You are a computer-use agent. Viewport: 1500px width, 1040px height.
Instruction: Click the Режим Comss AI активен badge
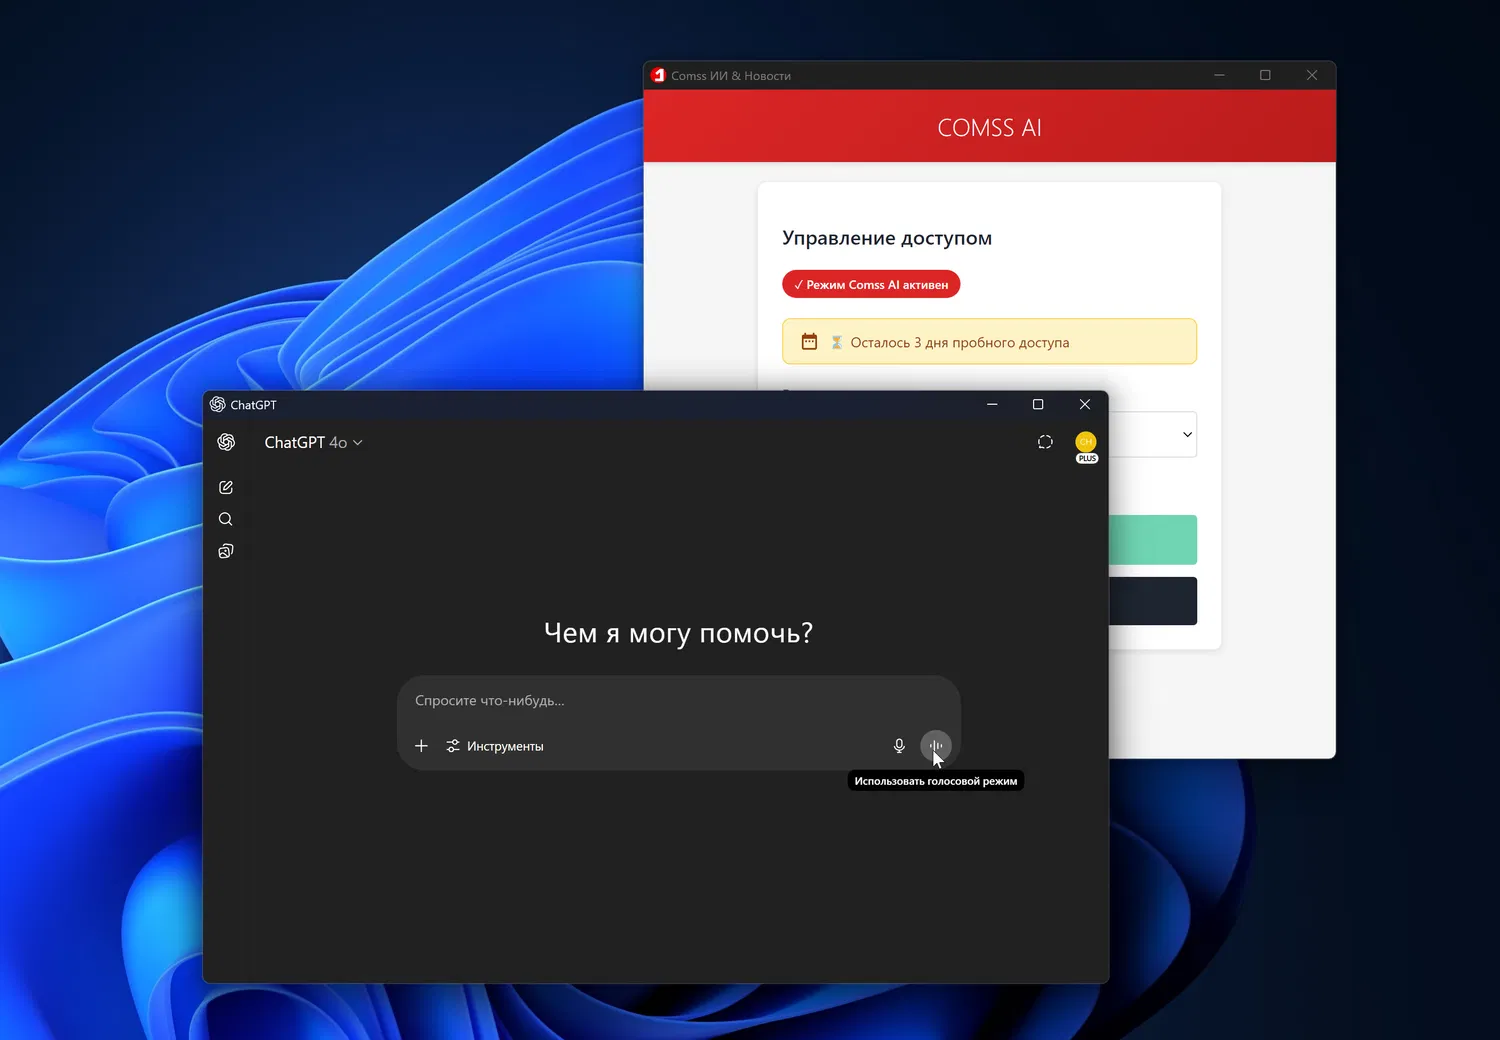click(871, 284)
